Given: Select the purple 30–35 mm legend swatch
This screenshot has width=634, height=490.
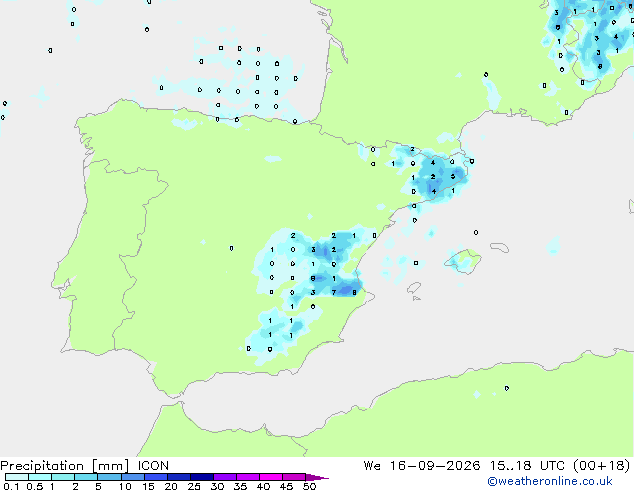Looking at the screenshot, I should (x=225, y=477).
